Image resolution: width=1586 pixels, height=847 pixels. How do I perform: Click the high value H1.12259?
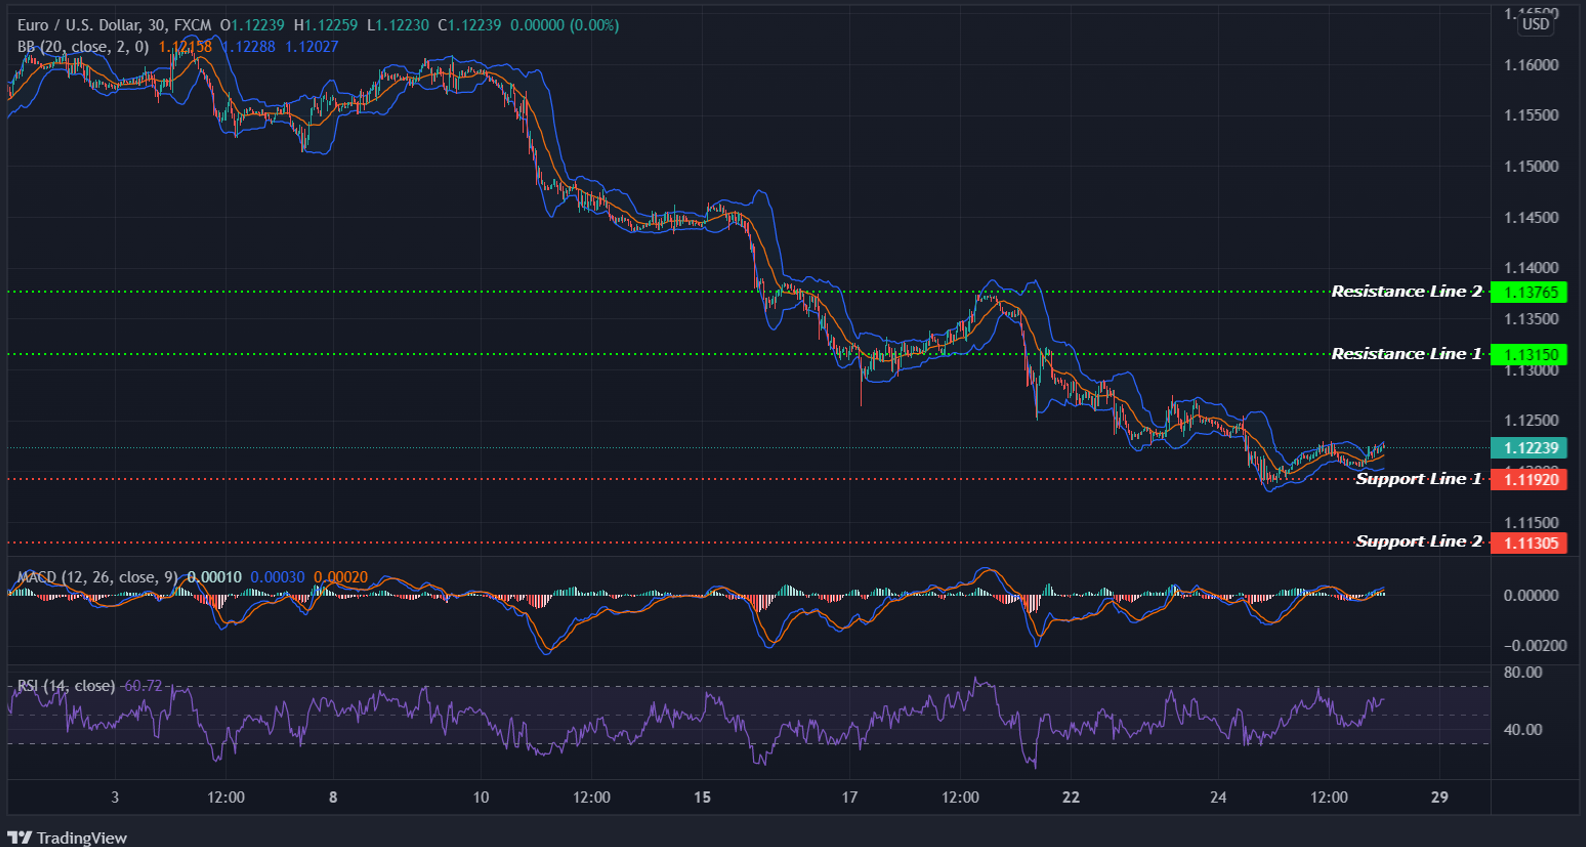pos(326,25)
